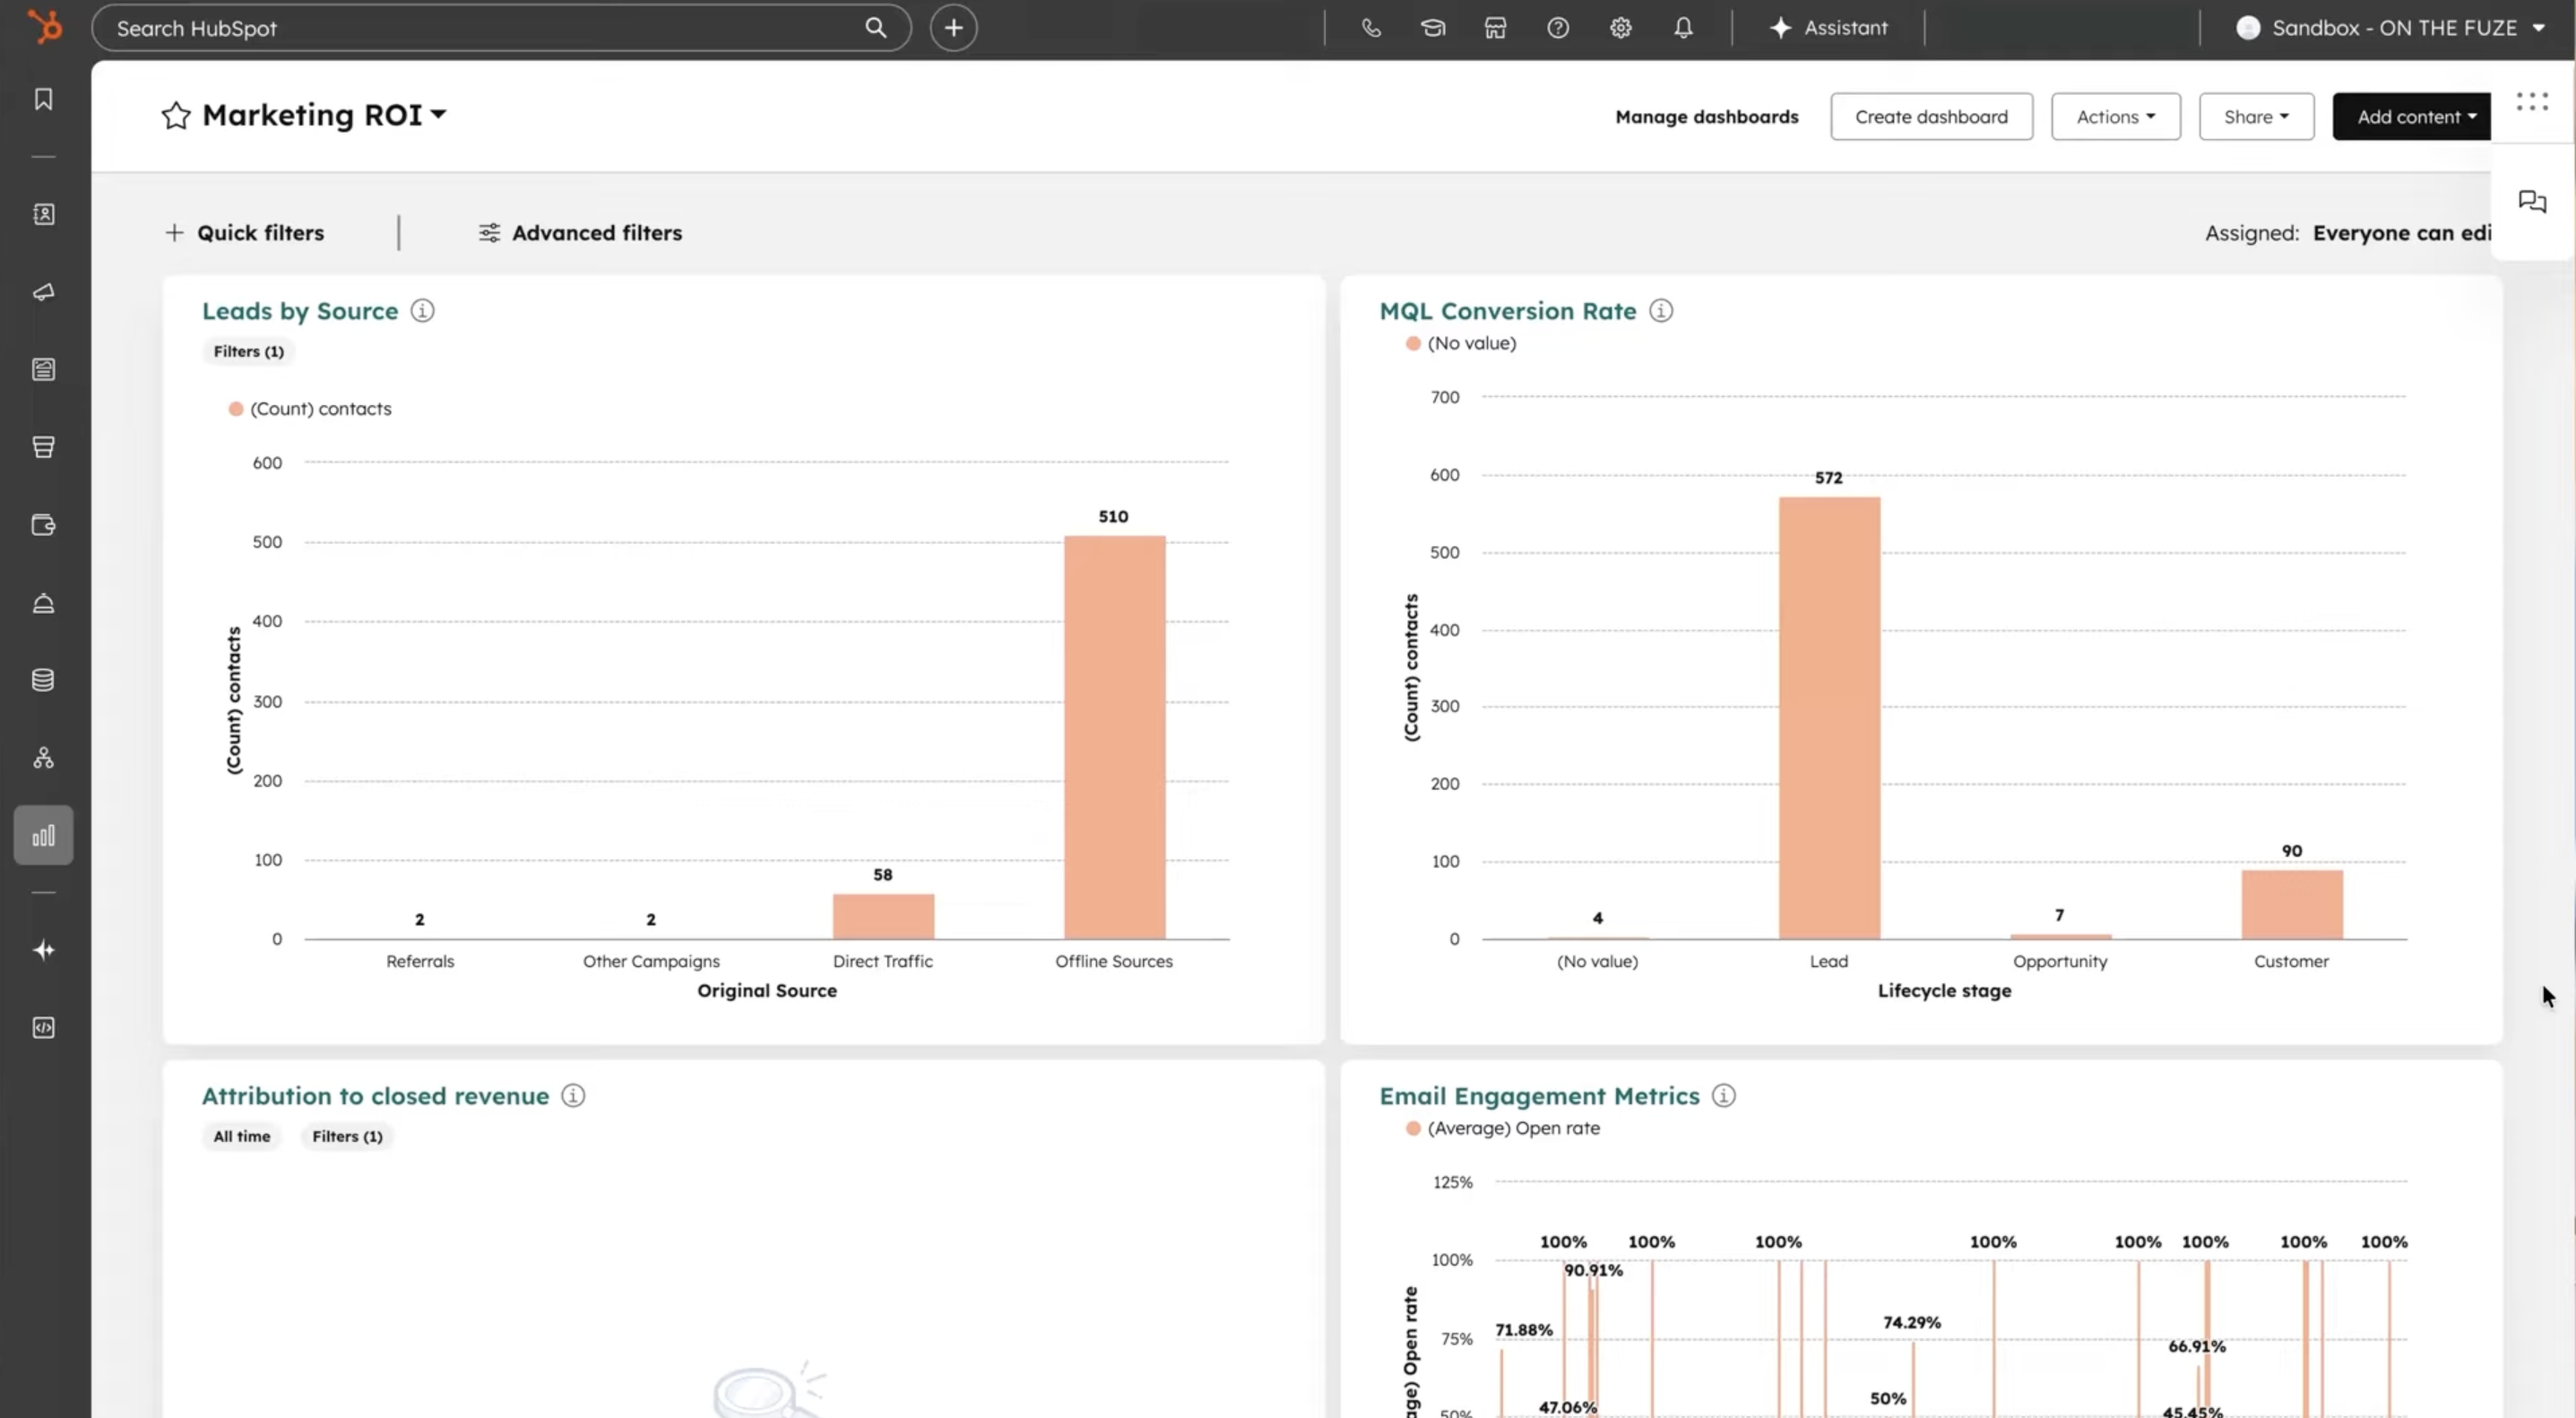Open the Help question mark icon

coord(1558,28)
